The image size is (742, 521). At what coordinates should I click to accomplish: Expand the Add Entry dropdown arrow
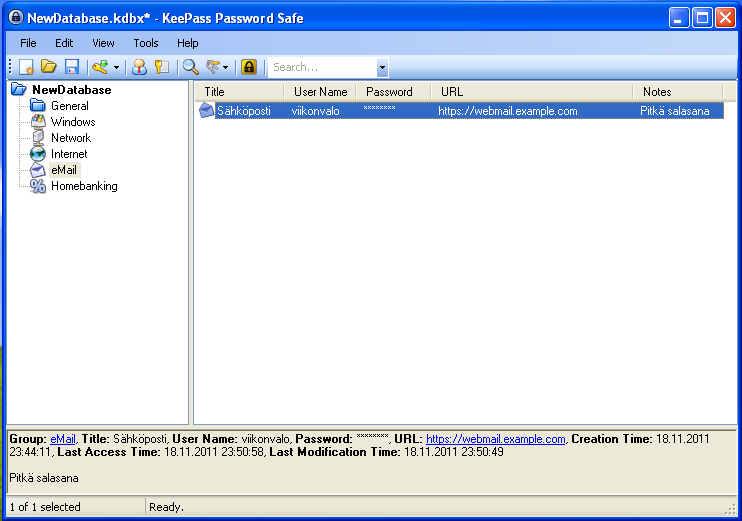tap(116, 68)
